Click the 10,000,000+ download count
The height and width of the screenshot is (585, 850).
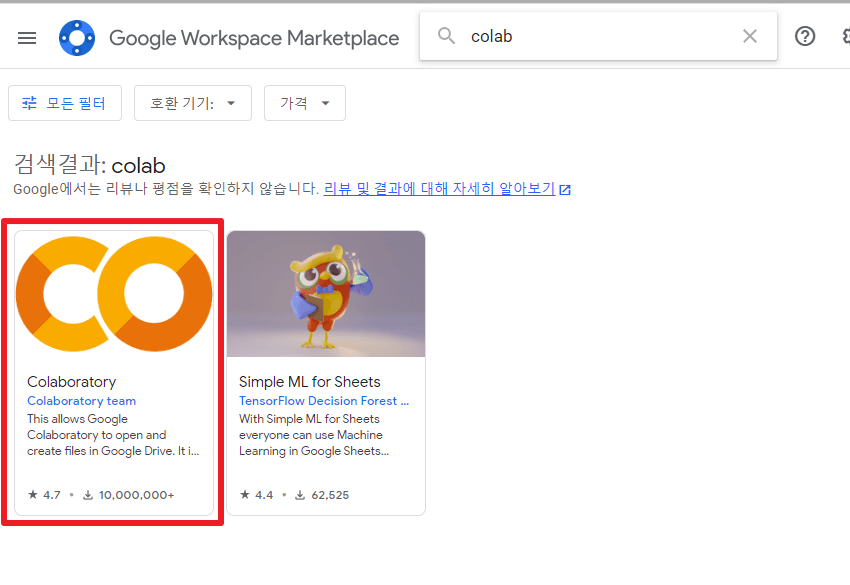[128, 495]
